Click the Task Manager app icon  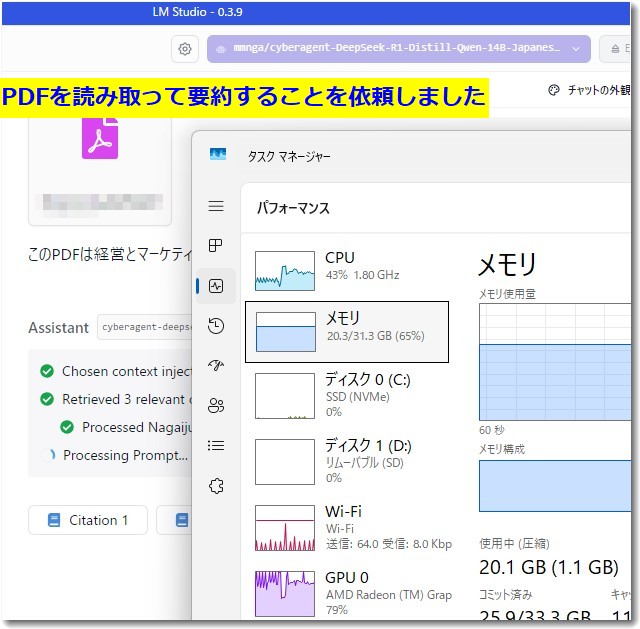click(x=218, y=154)
